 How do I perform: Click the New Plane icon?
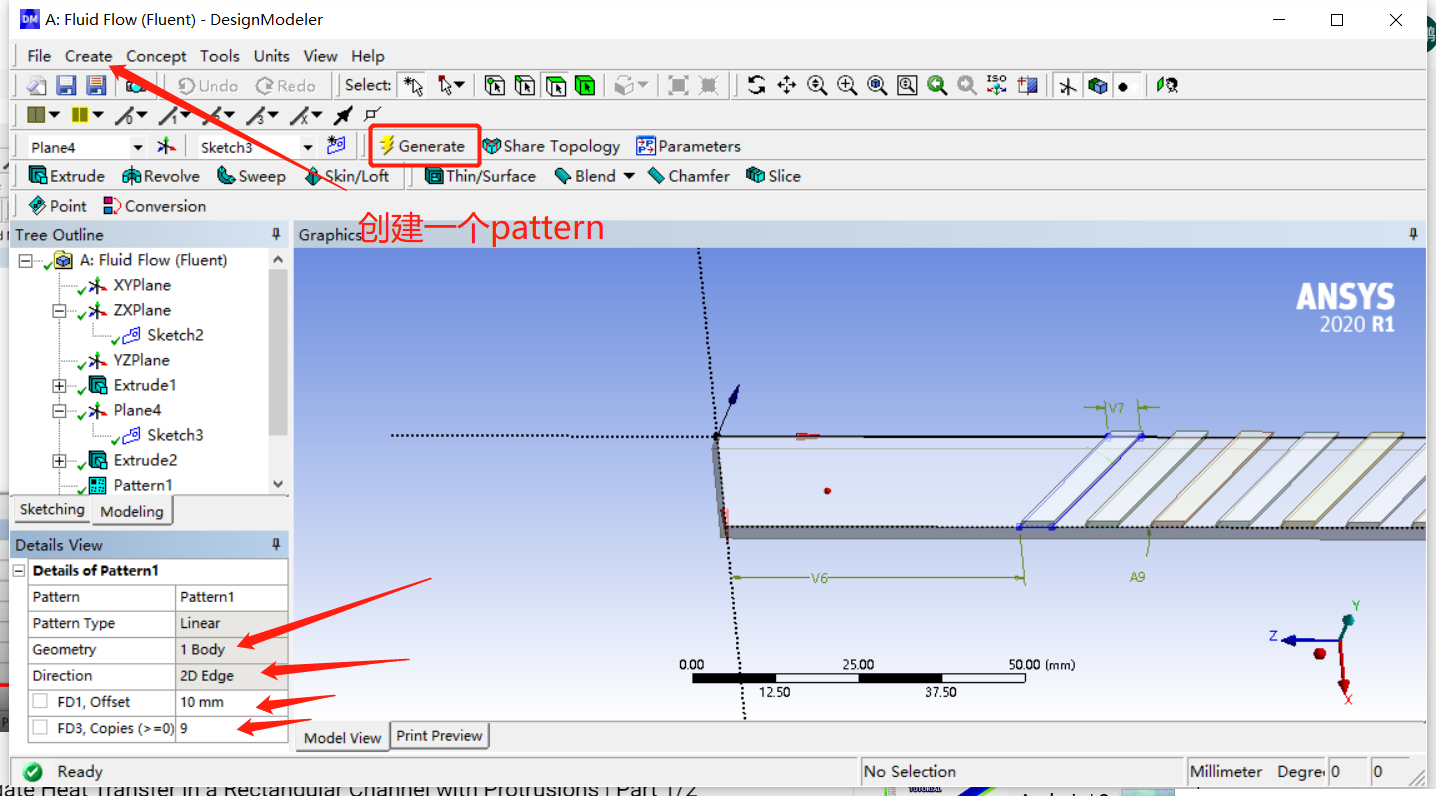166,146
